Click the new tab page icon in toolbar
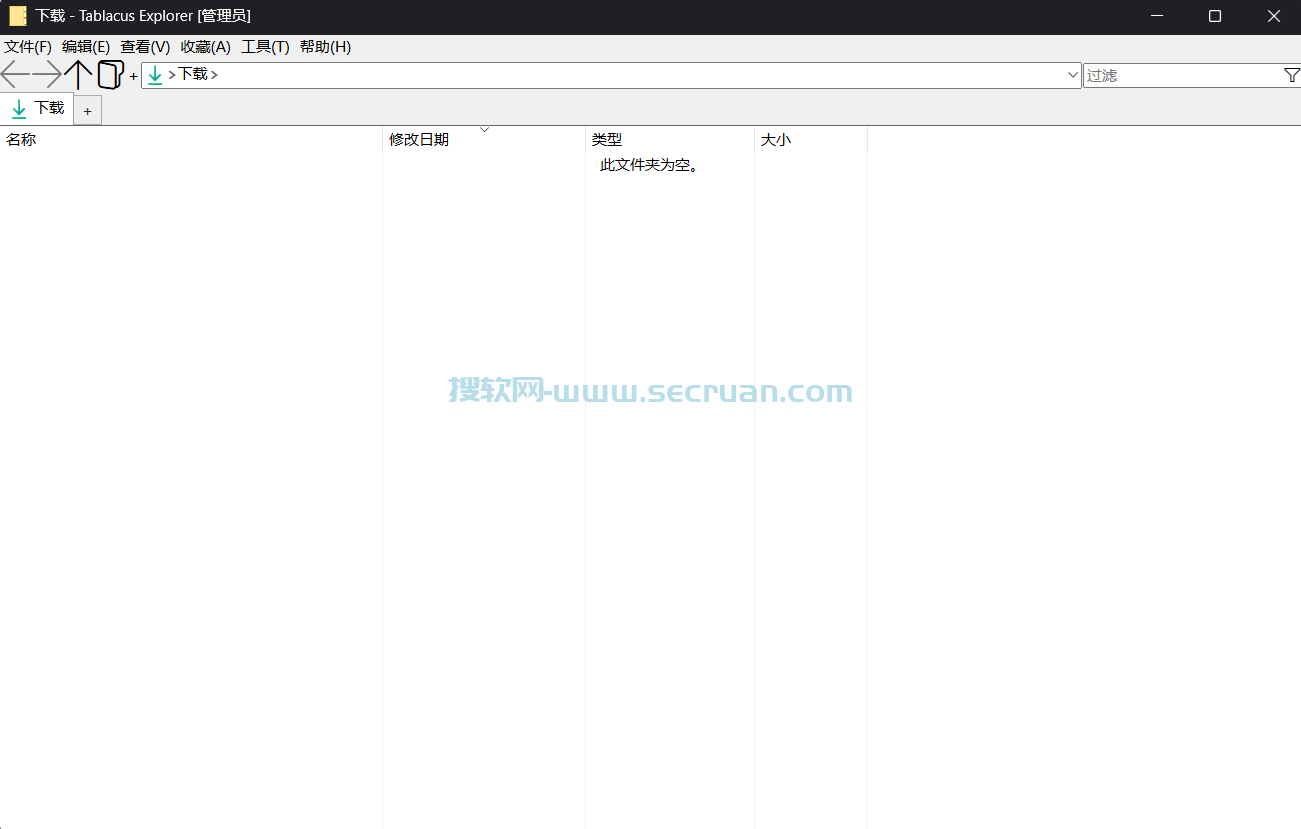The width and height of the screenshot is (1301, 829). [110, 74]
